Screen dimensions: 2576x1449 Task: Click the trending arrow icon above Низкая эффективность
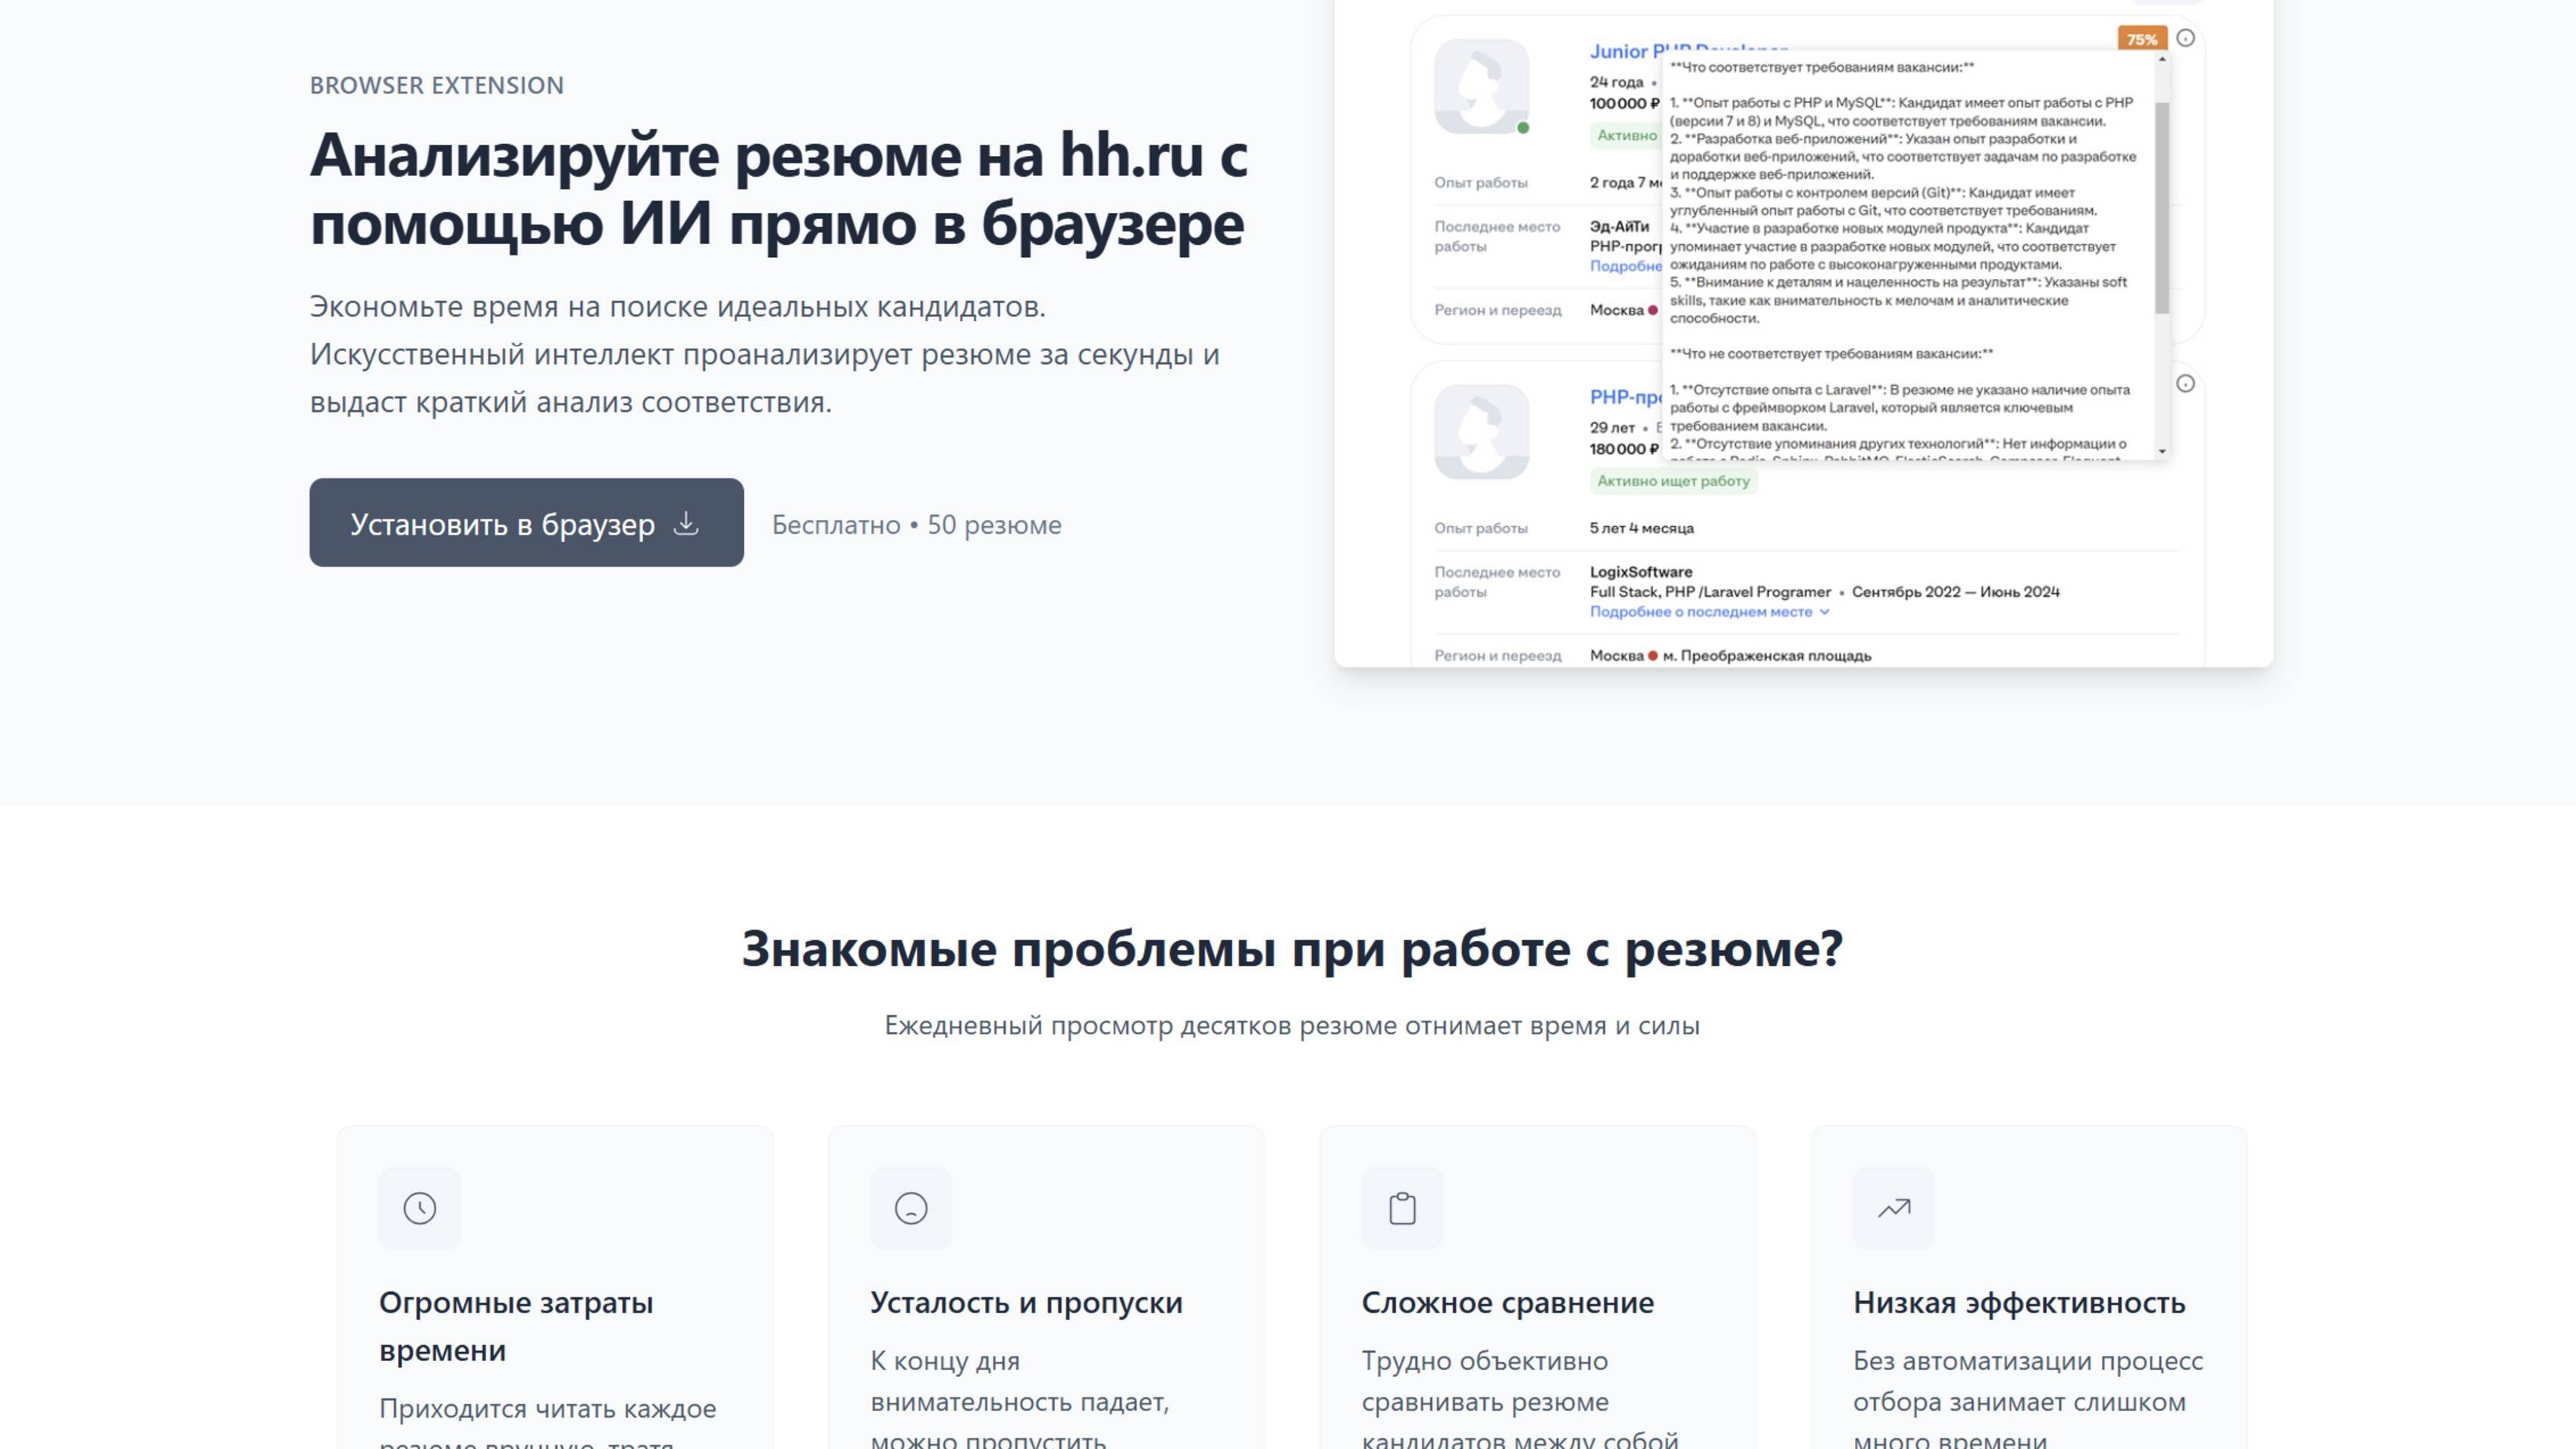click(1893, 1208)
